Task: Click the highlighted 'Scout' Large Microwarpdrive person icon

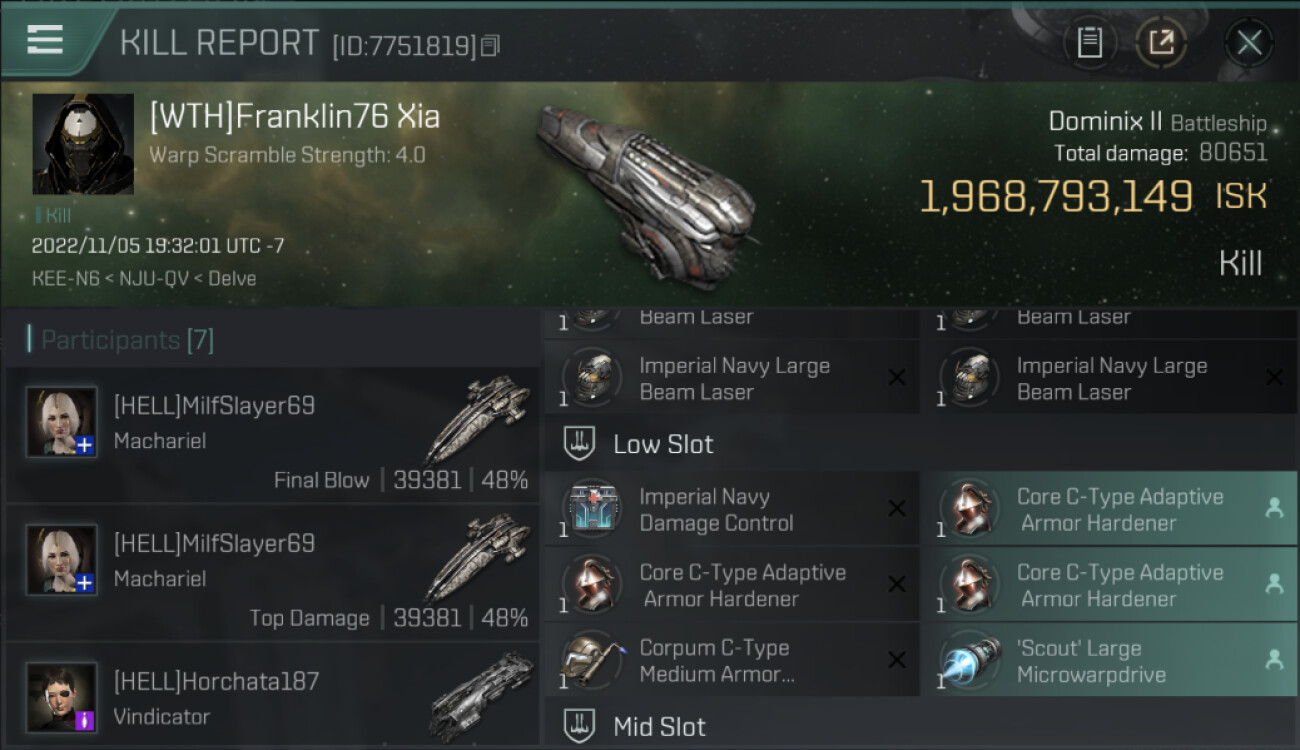Action: (x=1274, y=660)
